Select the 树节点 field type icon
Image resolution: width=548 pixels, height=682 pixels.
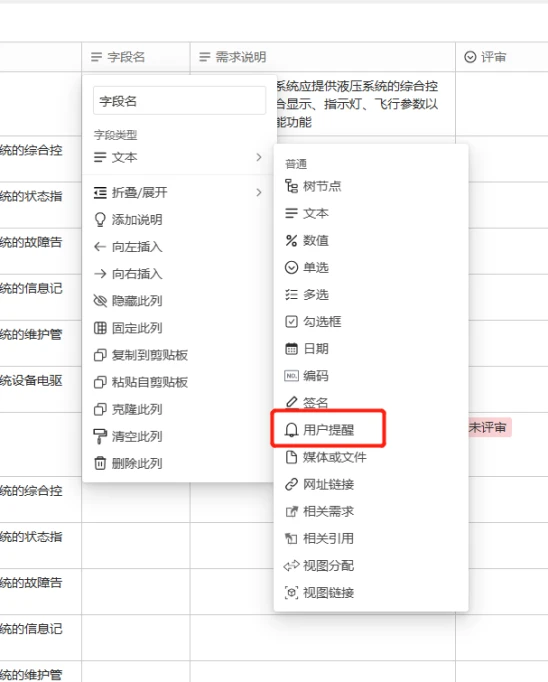click(291, 186)
